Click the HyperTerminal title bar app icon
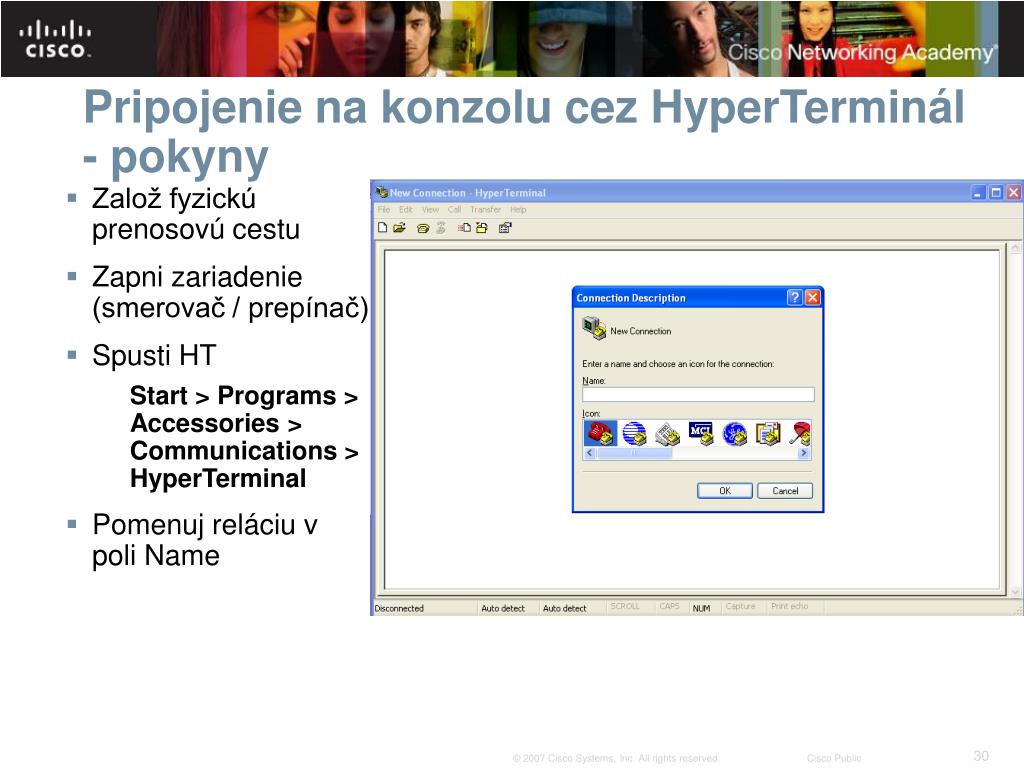The image size is (1024, 768). (382, 192)
